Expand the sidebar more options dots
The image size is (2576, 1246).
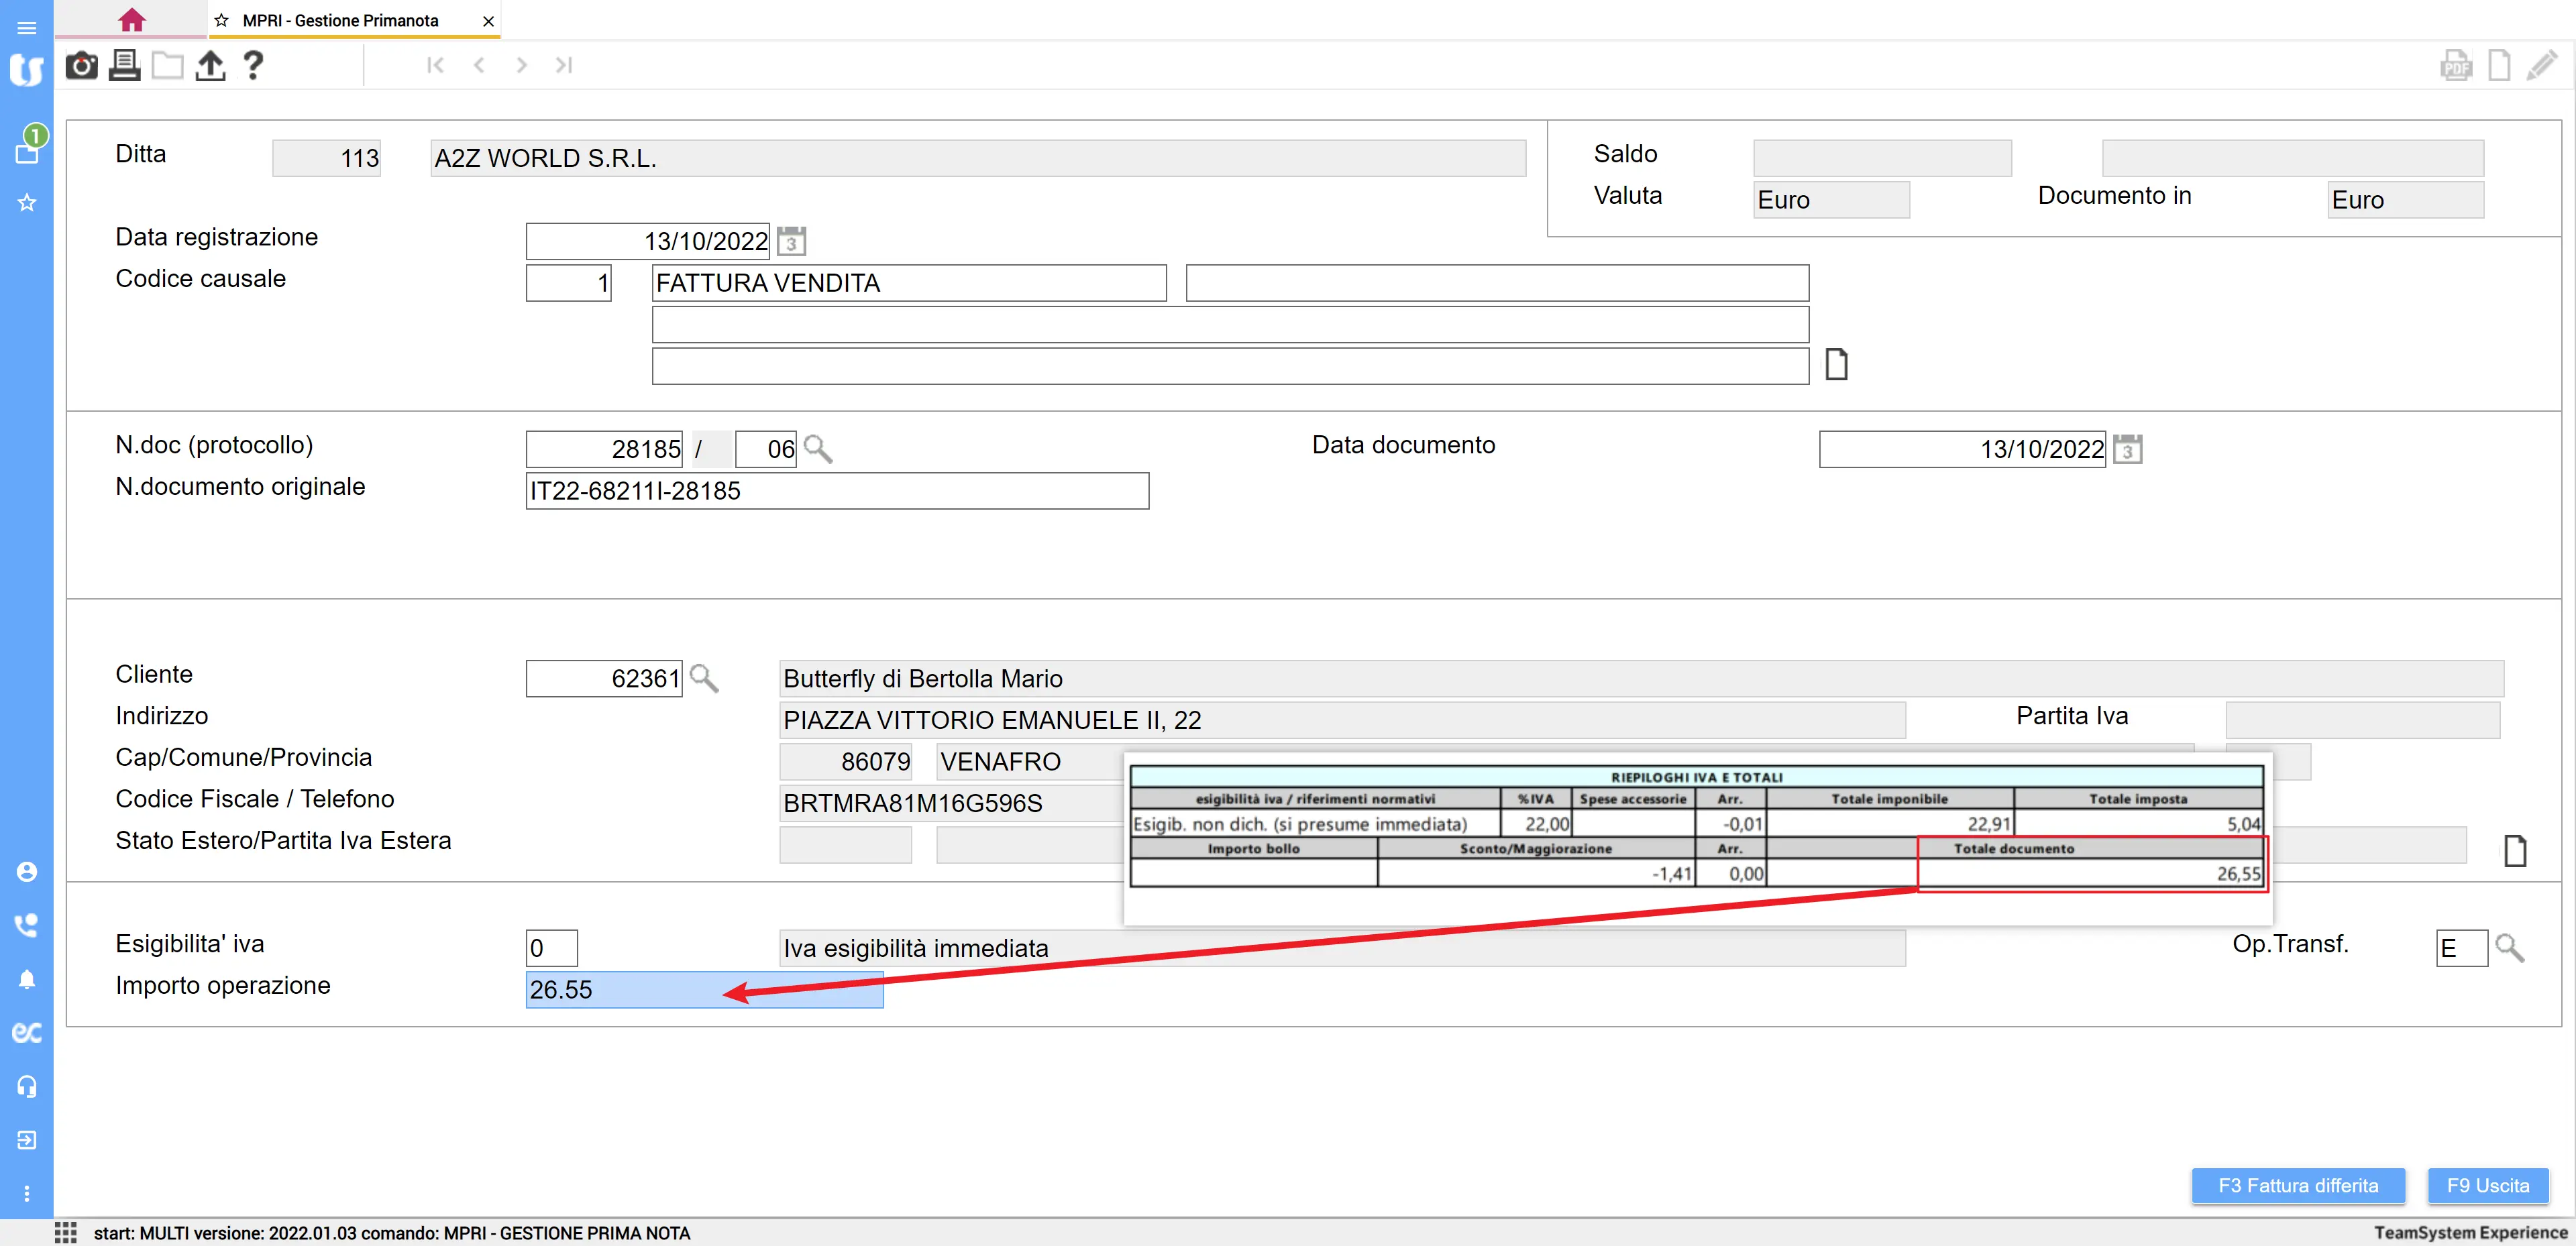[27, 1193]
